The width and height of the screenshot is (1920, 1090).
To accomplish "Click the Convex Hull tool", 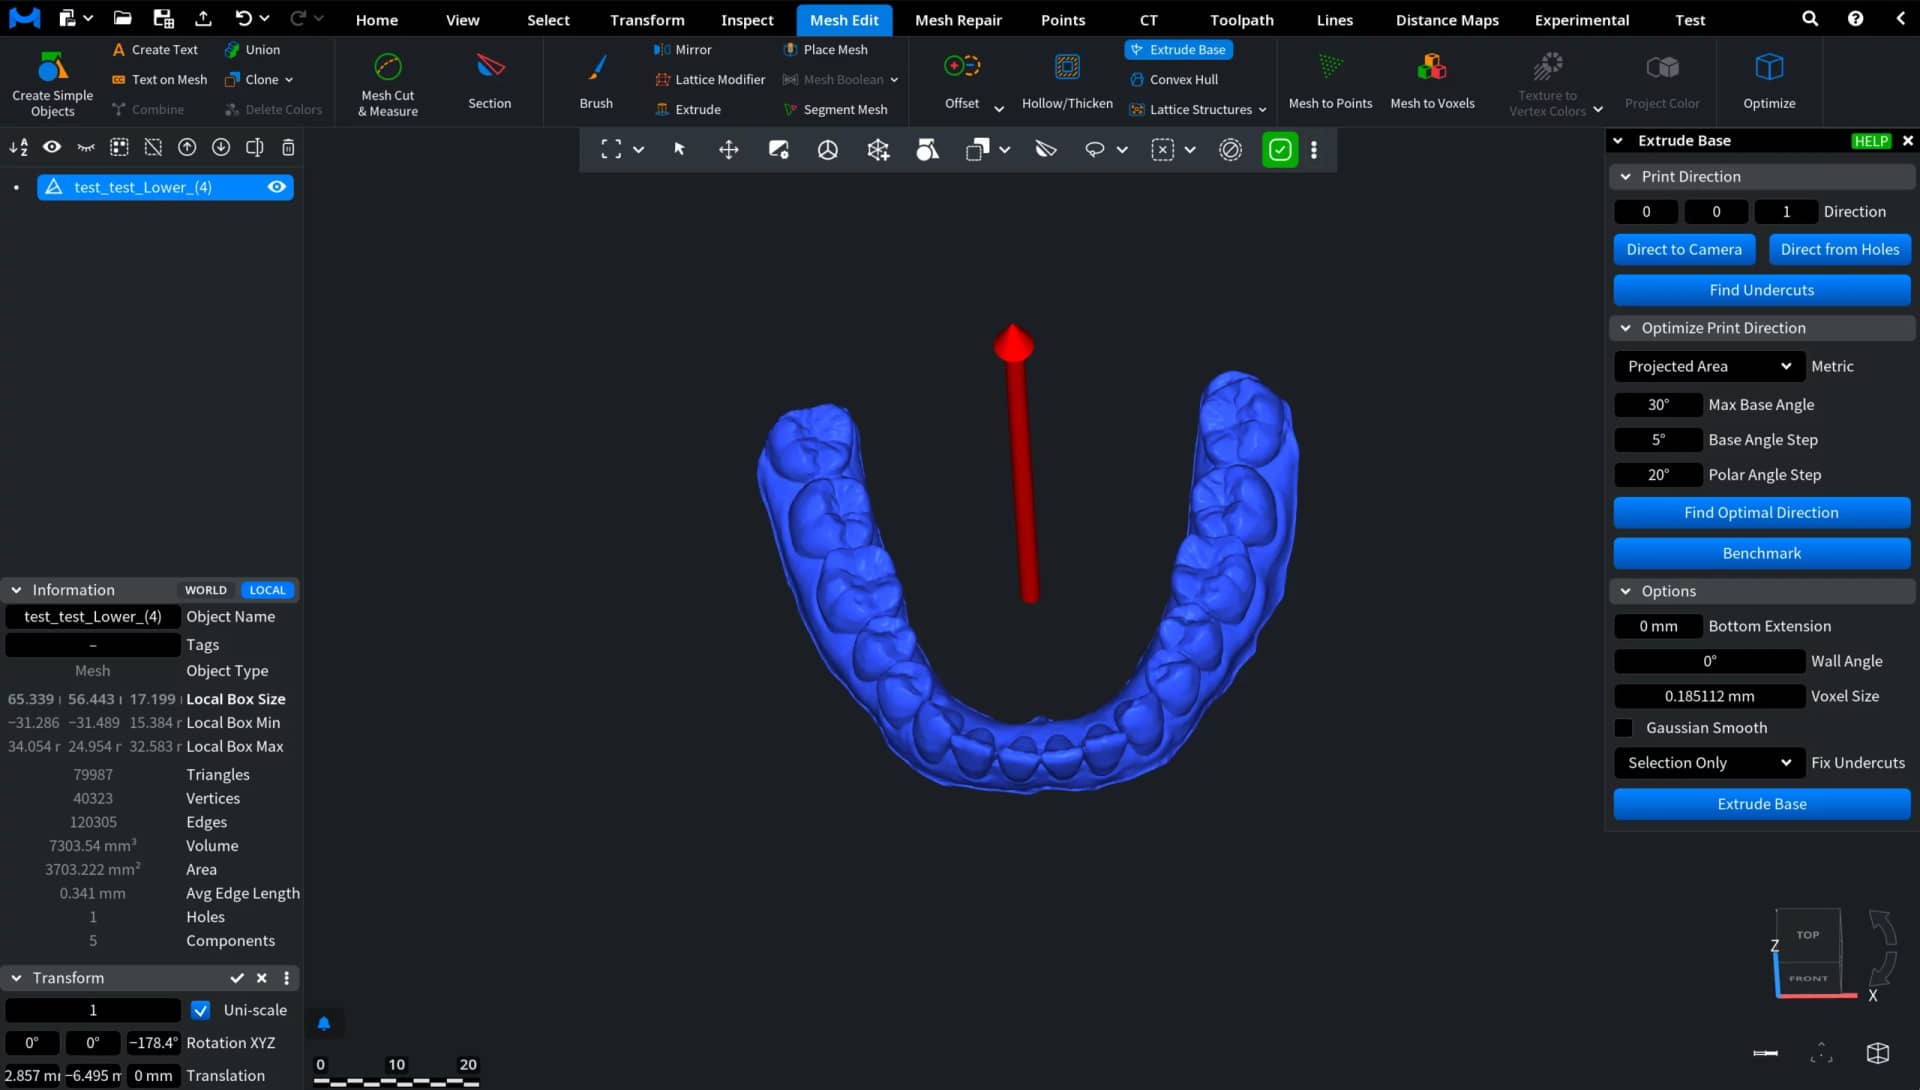I will (x=1174, y=79).
